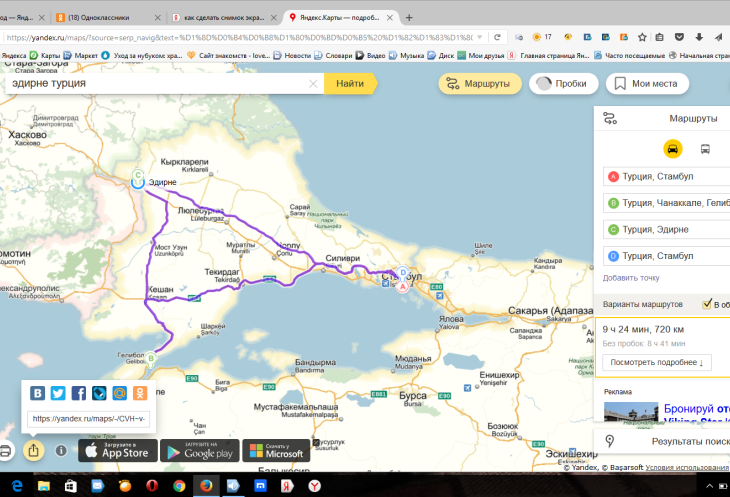
Task: Click Добавить точку link
Action: tap(631, 278)
